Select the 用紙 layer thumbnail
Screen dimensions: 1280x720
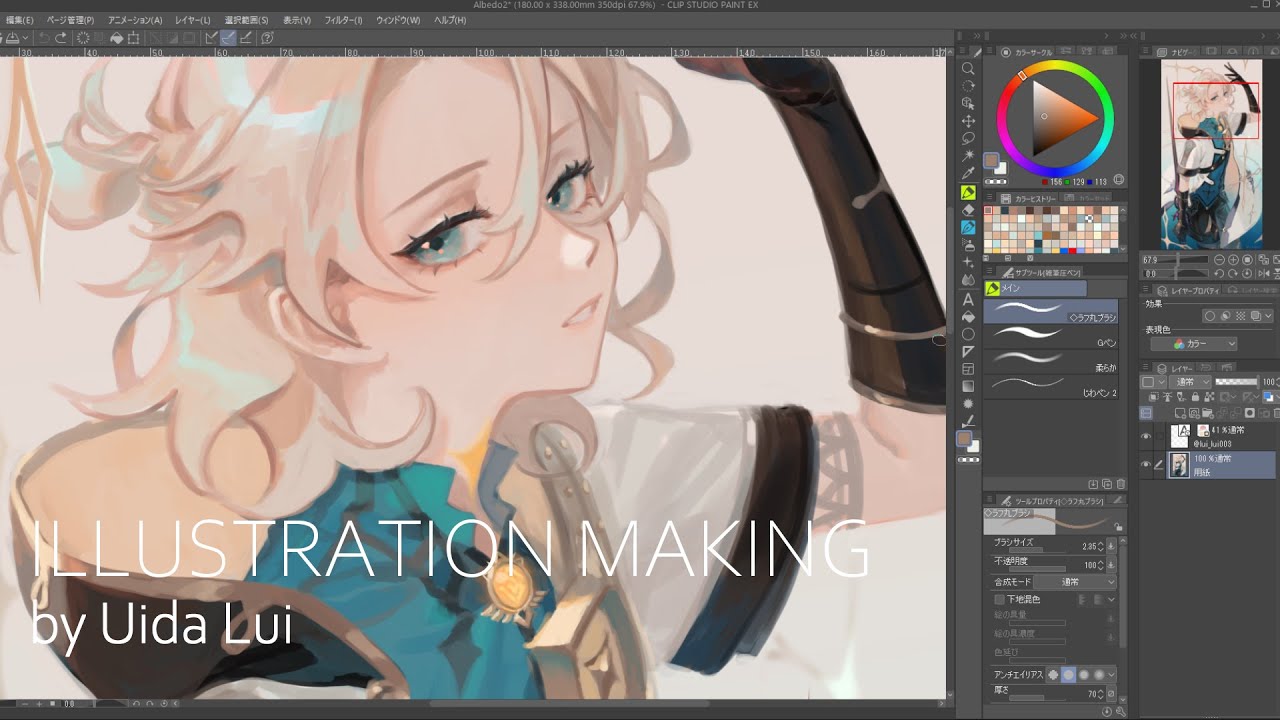tap(1179, 465)
